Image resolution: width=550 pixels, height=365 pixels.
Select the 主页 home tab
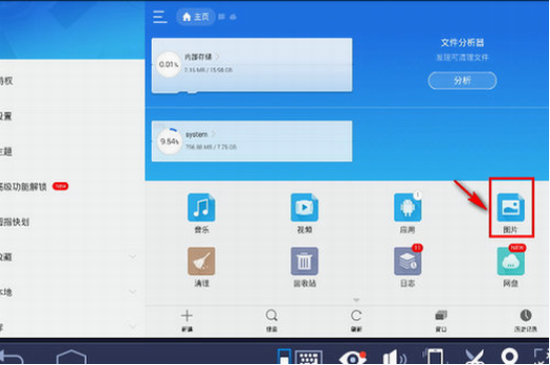(196, 16)
